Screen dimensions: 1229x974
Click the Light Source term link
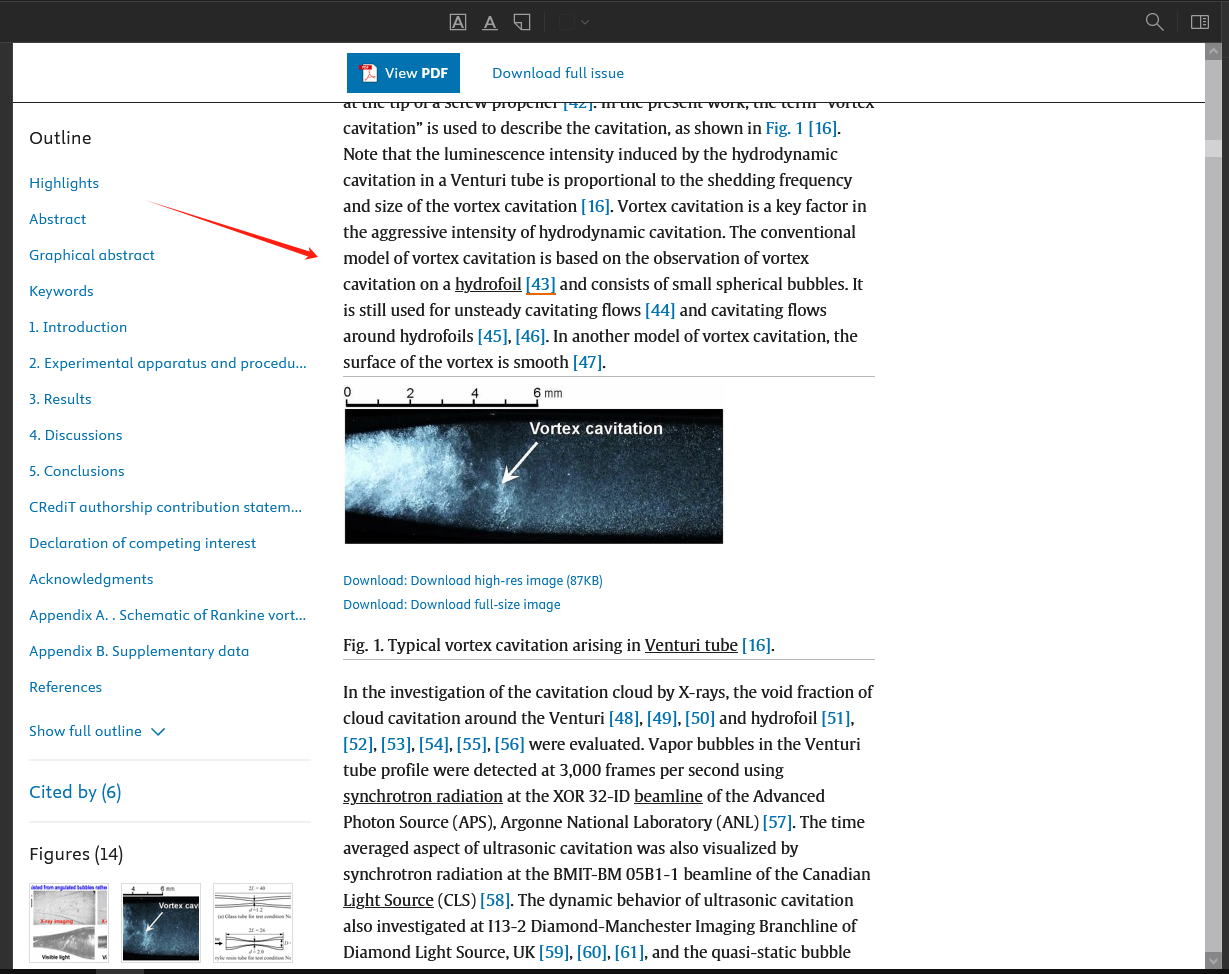click(x=388, y=900)
